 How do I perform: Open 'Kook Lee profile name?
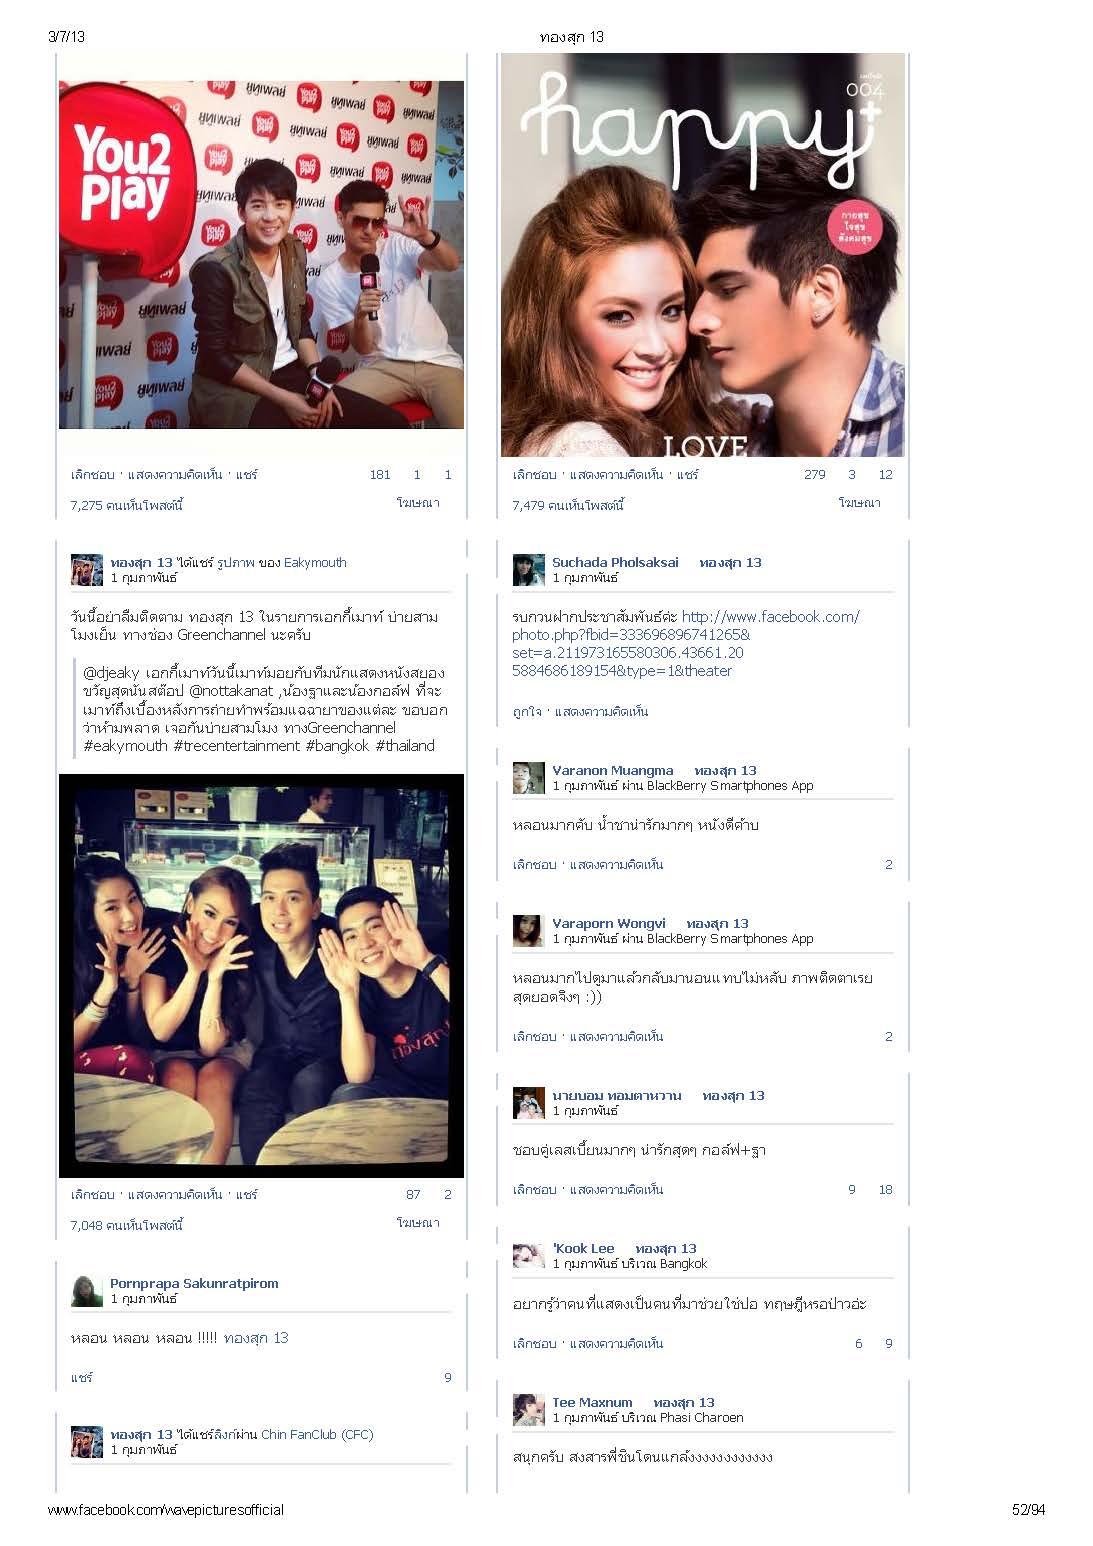pos(583,1249)
